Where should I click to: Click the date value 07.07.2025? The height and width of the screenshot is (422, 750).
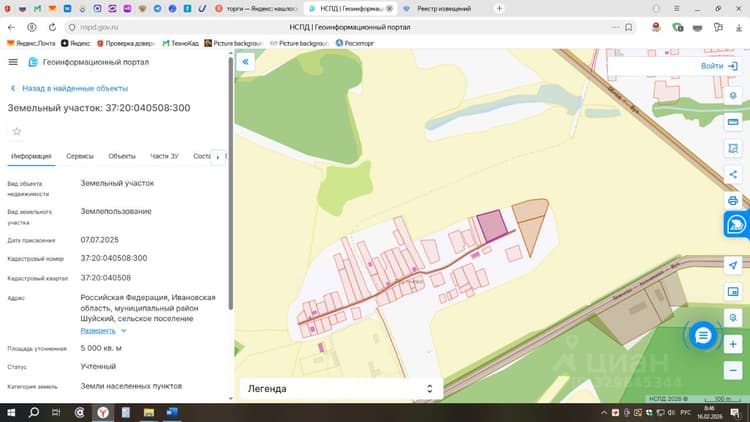tap(99, 240)
